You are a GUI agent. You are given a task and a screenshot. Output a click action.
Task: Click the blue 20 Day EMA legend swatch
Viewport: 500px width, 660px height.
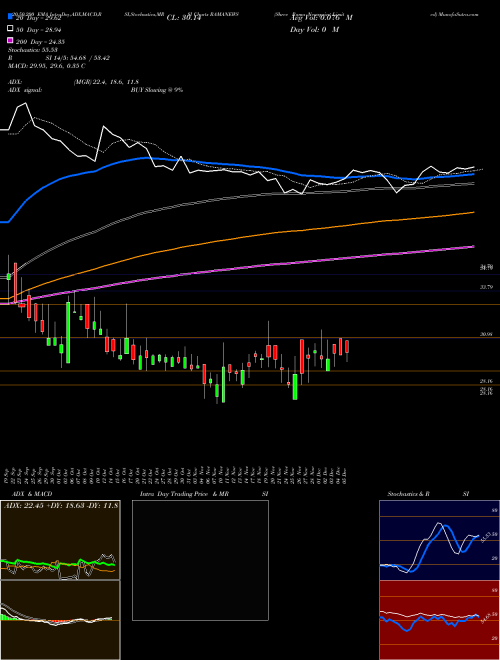[x=10, y=17]
